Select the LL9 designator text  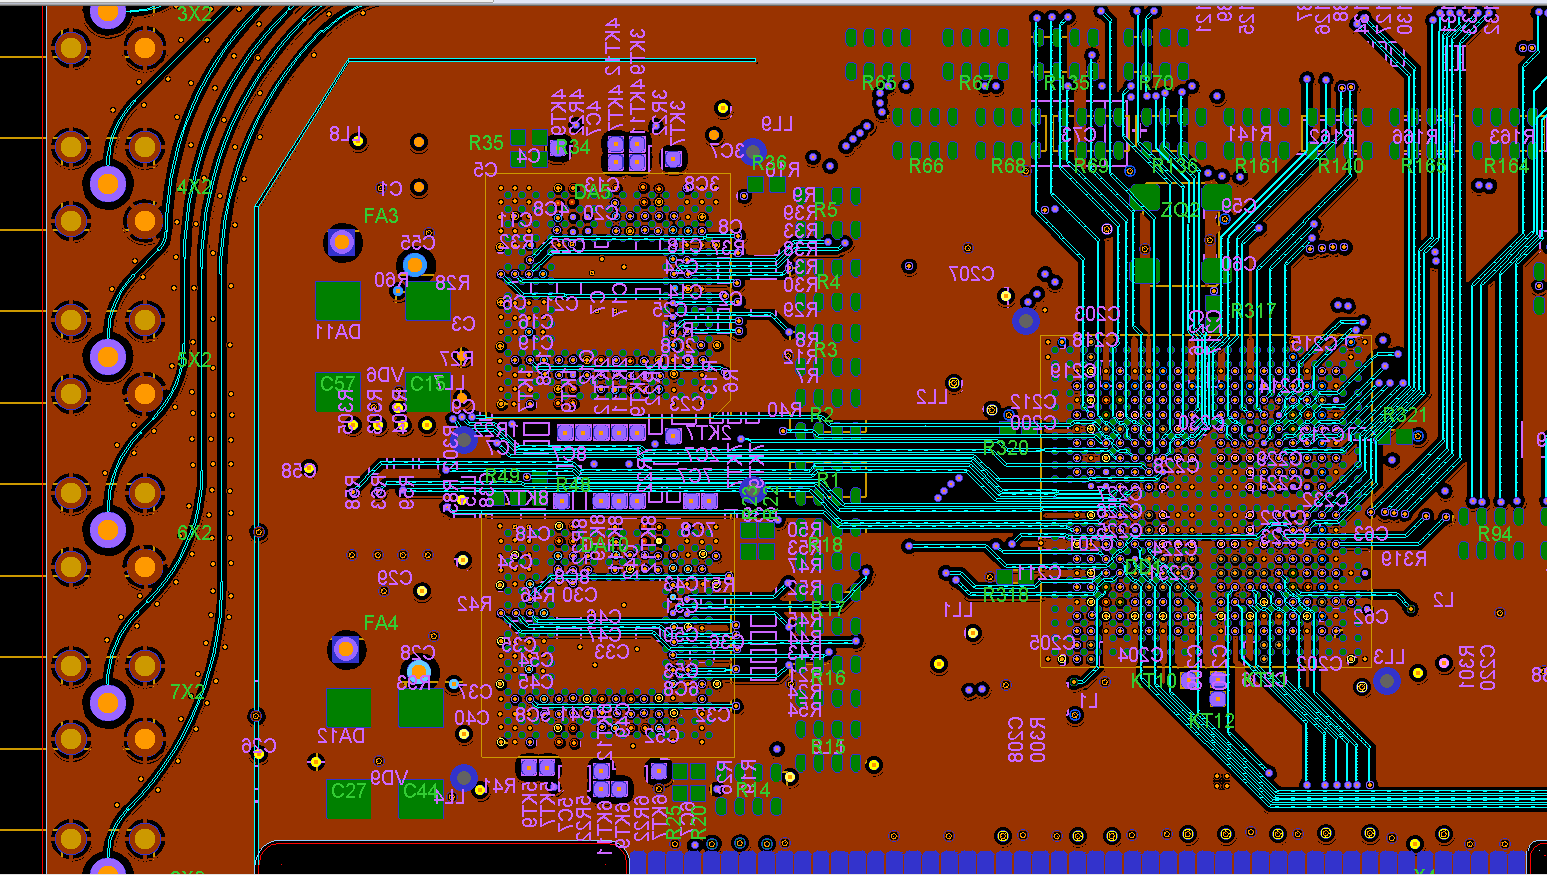click(x=777, y=125)
